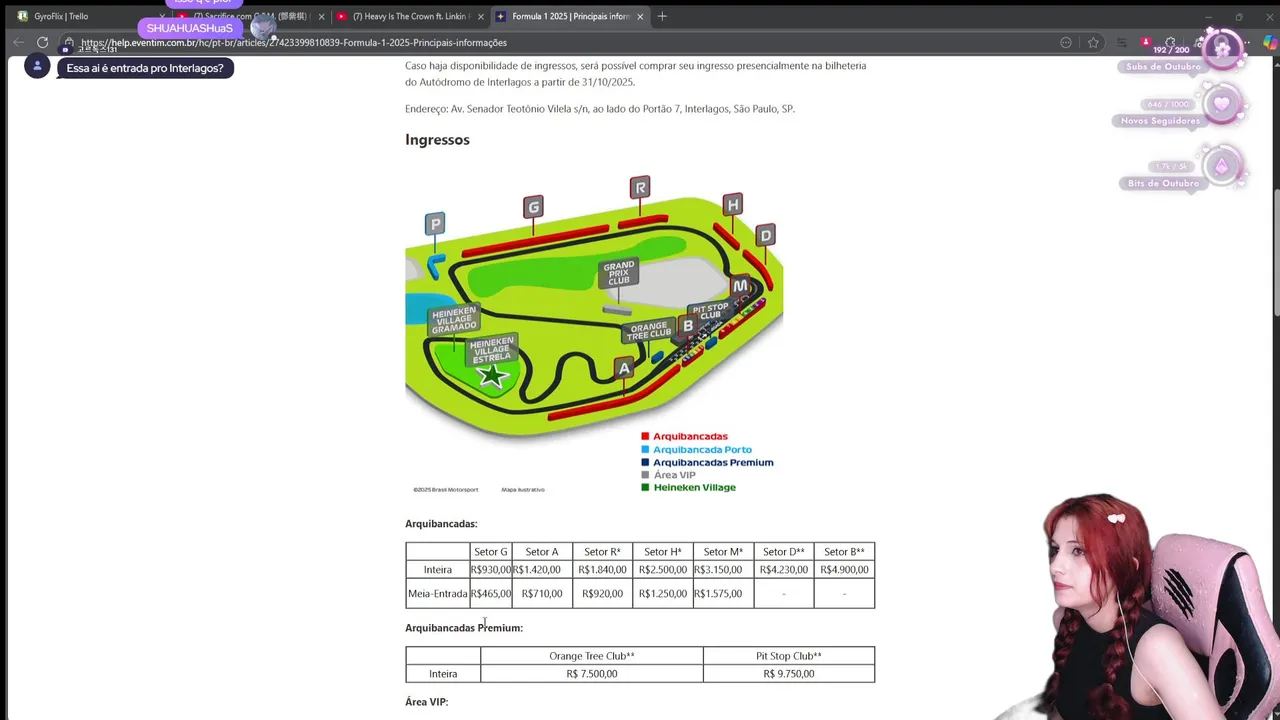Image resolution: width=1280 pixels, height=720 pixels.
Task: Click the Setor M* column header
Action: tap(723, 552)
